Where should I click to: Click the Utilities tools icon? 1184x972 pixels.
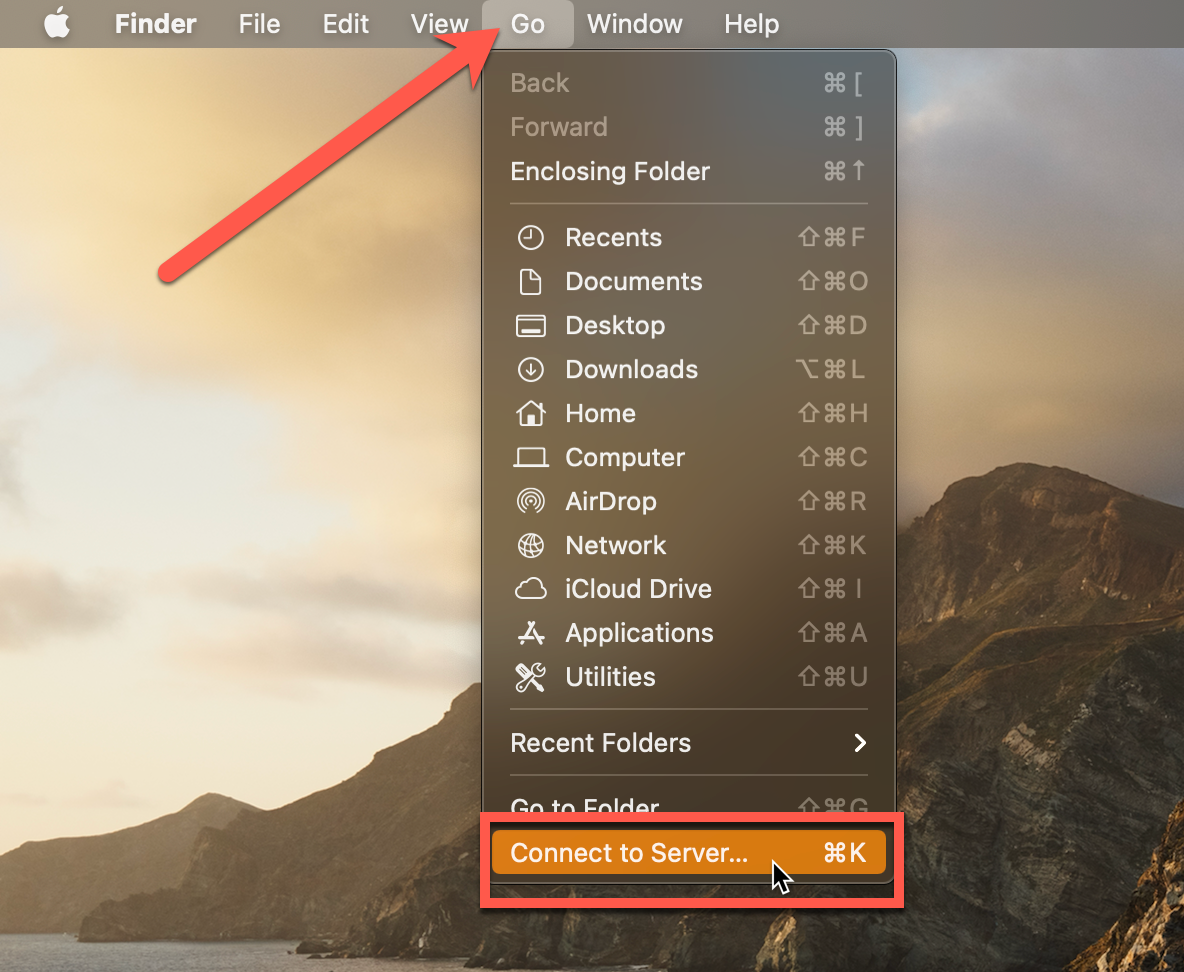point(530,677)
